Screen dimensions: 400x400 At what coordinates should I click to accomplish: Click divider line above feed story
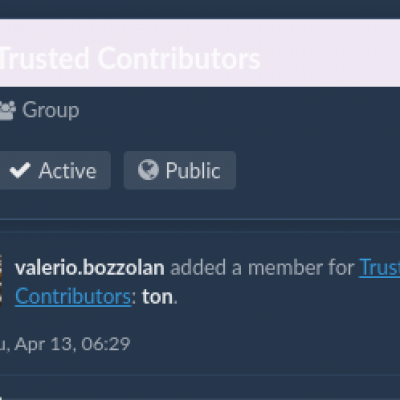[x=200, y=220]
